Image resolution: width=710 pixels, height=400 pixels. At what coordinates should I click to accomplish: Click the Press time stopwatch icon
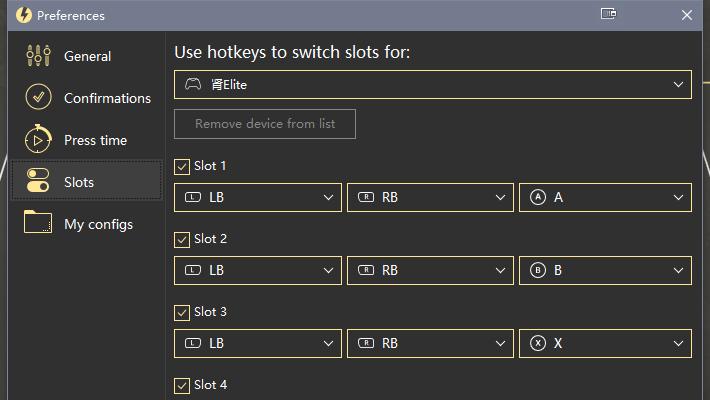(x=38, y=139)
